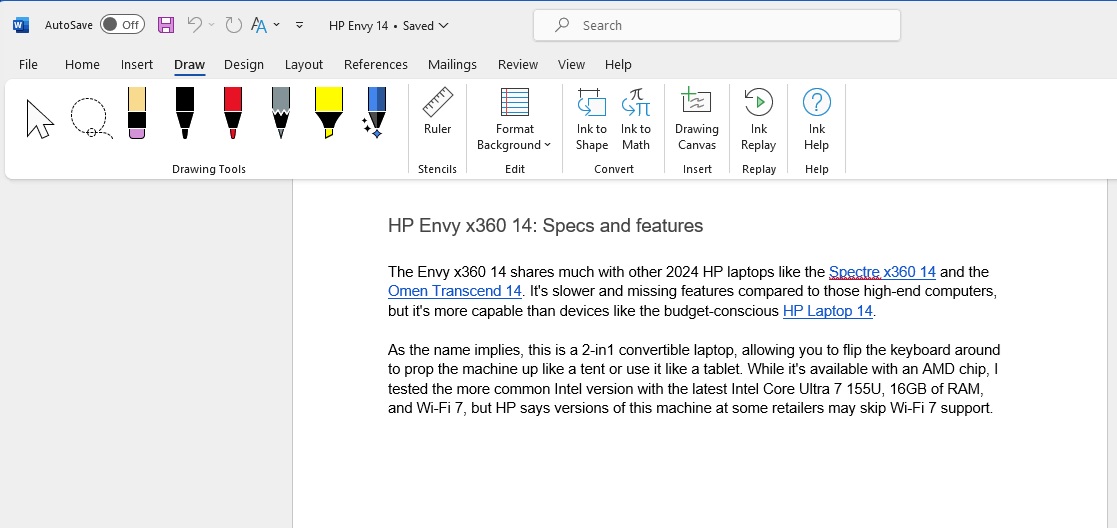
Task: Follow the Spectre x360 14 link
Action: pos(882,271)
